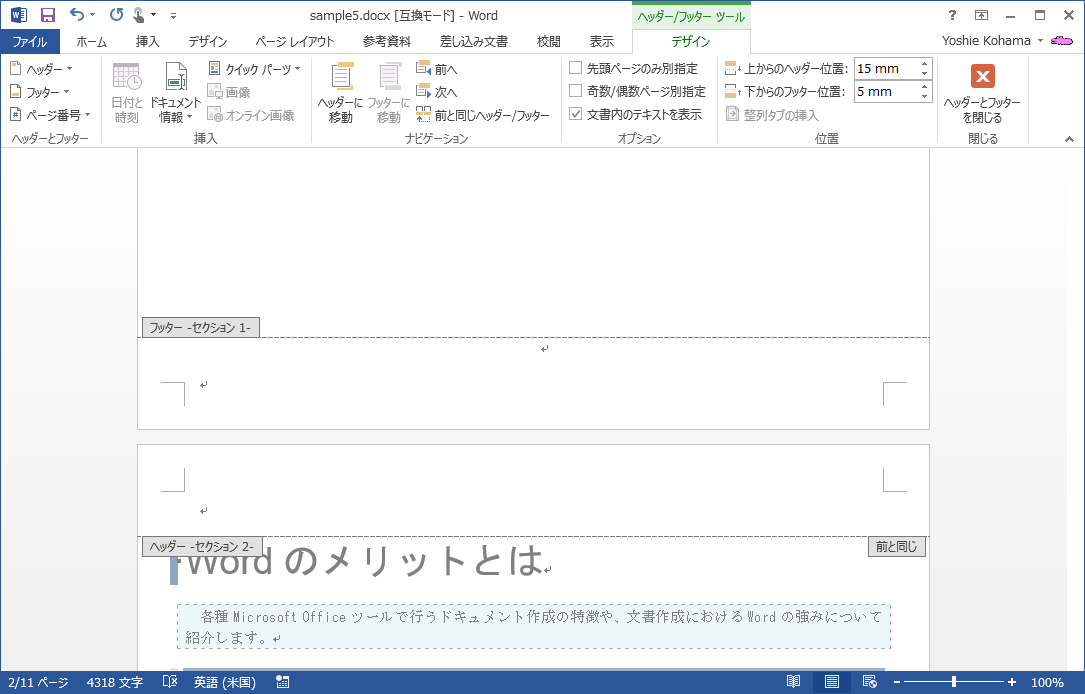This screenshot has width=1085, height=694.
Task: Click the 下からのフッター位置 value field
Action: pos(886,91)
